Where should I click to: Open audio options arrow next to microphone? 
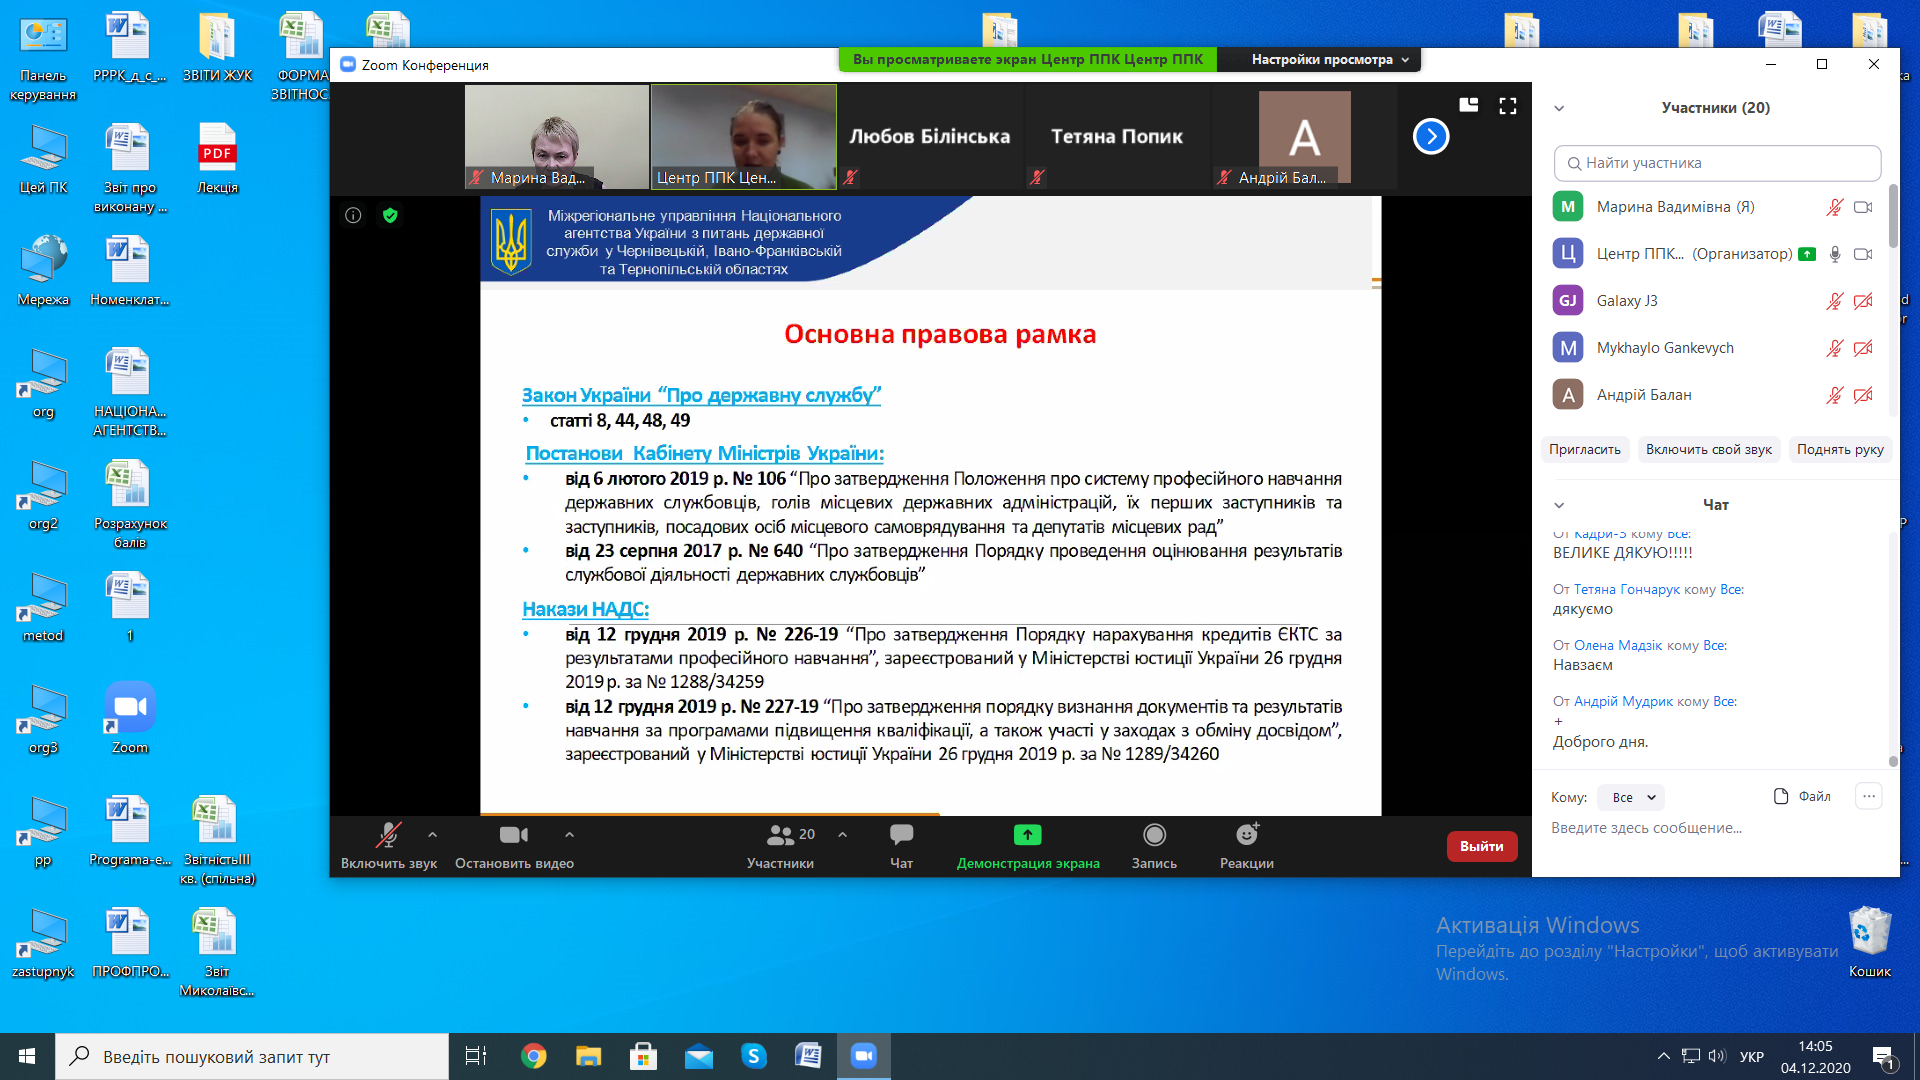[x=432, y=834]
